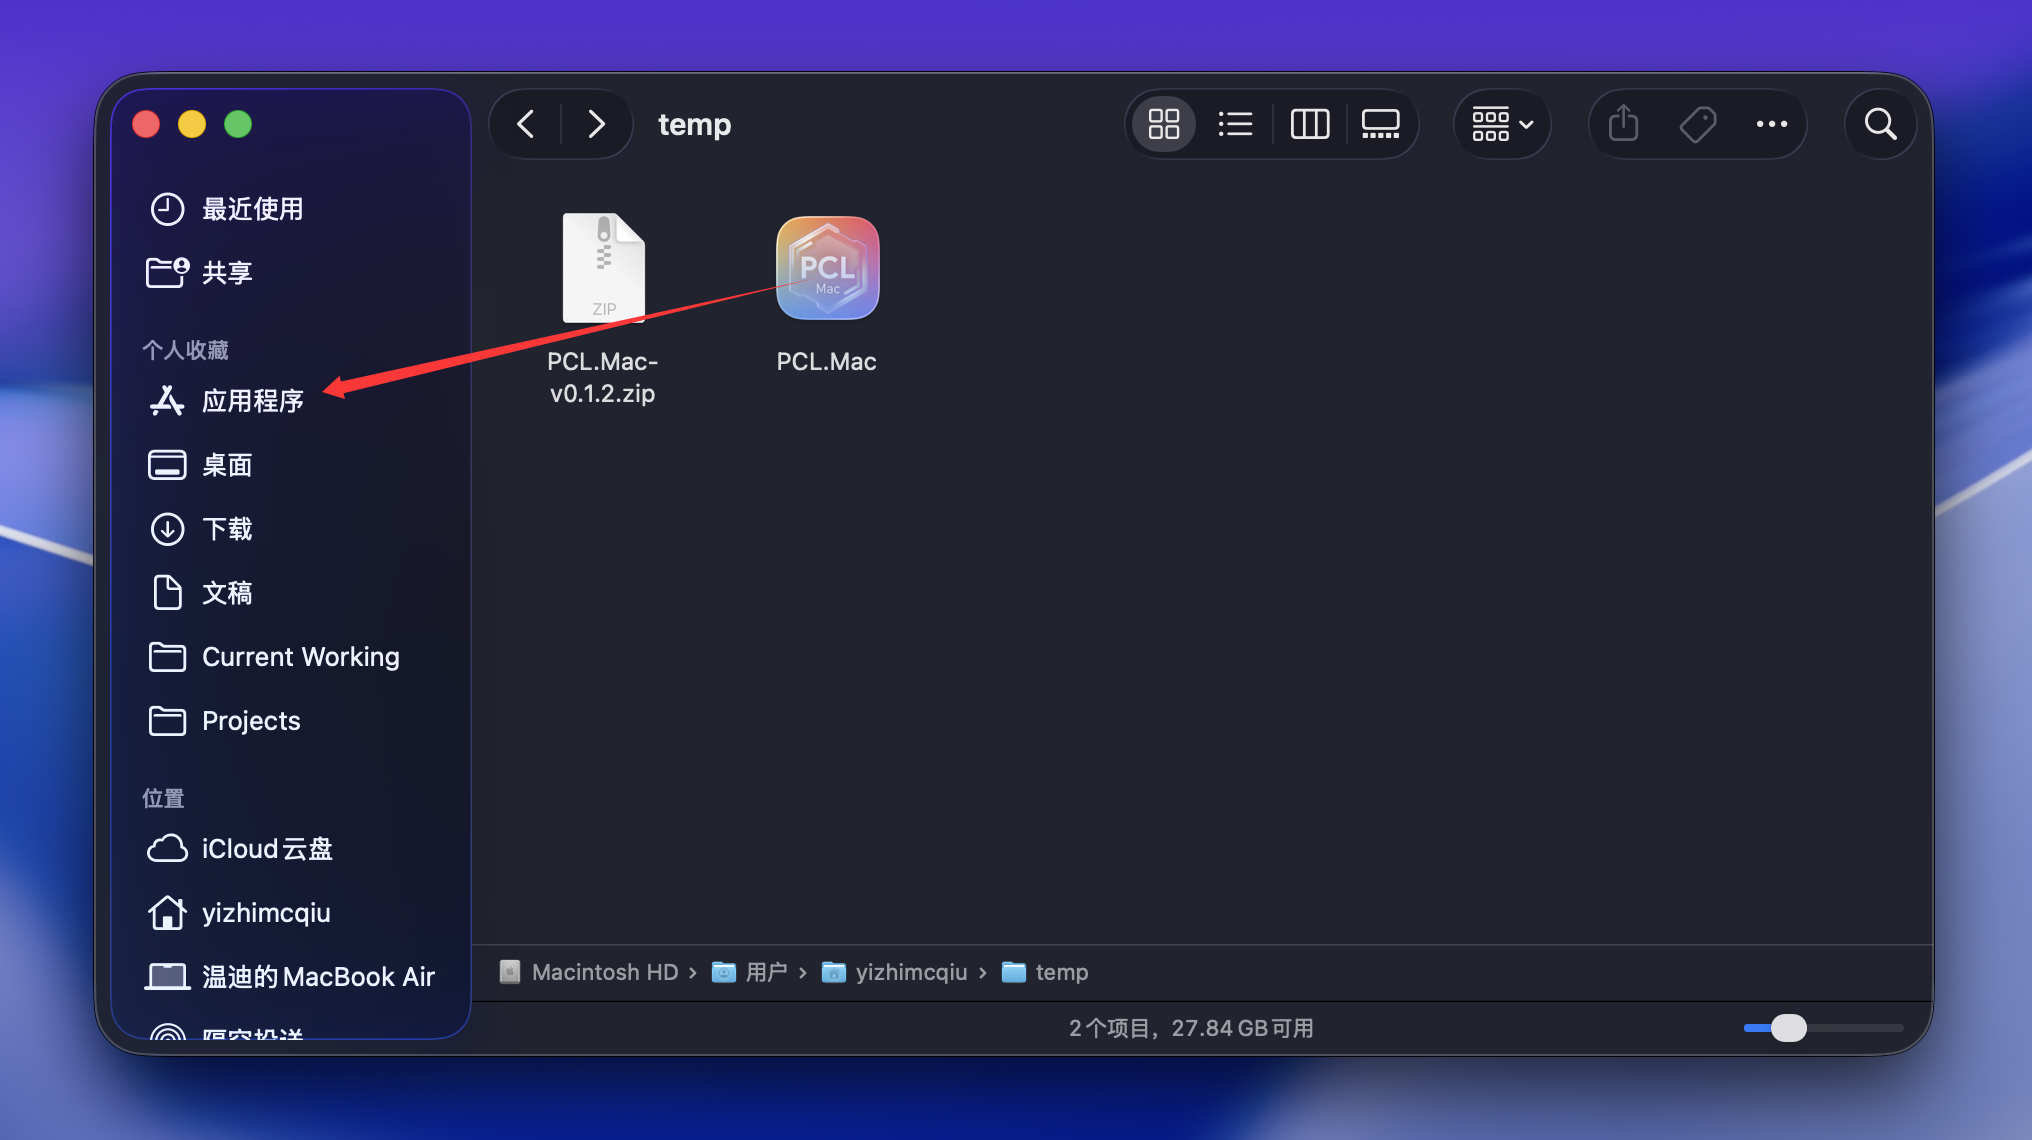Image resolution: width=2032 pixels, height=1140 pixels.
Task: Open 应用程序 in the sidebar
Action: [252, 401]
